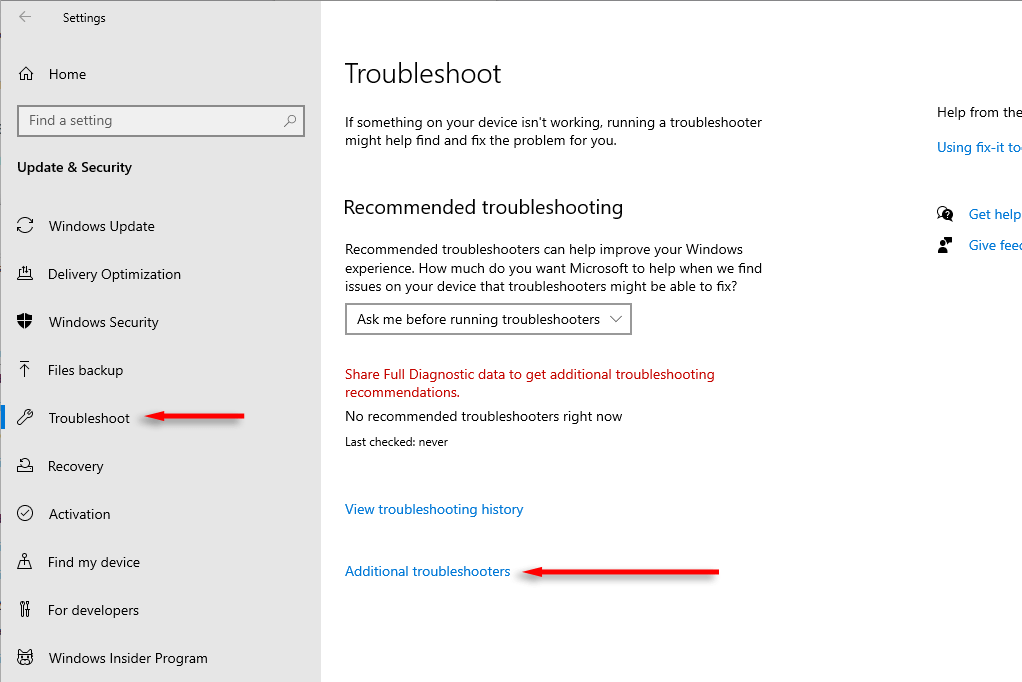Click the search magnifier icon
This screenshot has width=1022, height=682.
point(290,121)
